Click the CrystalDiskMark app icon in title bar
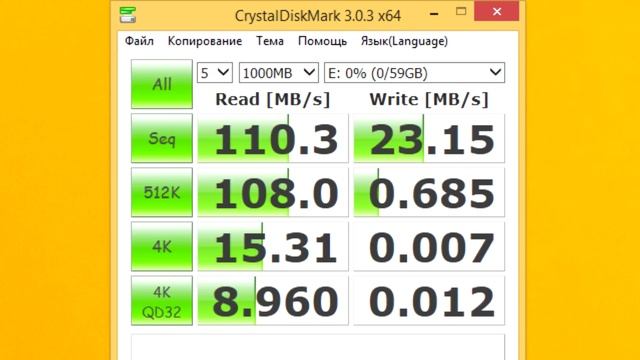The width and height of the screenshot is (640, 360). 128,15
